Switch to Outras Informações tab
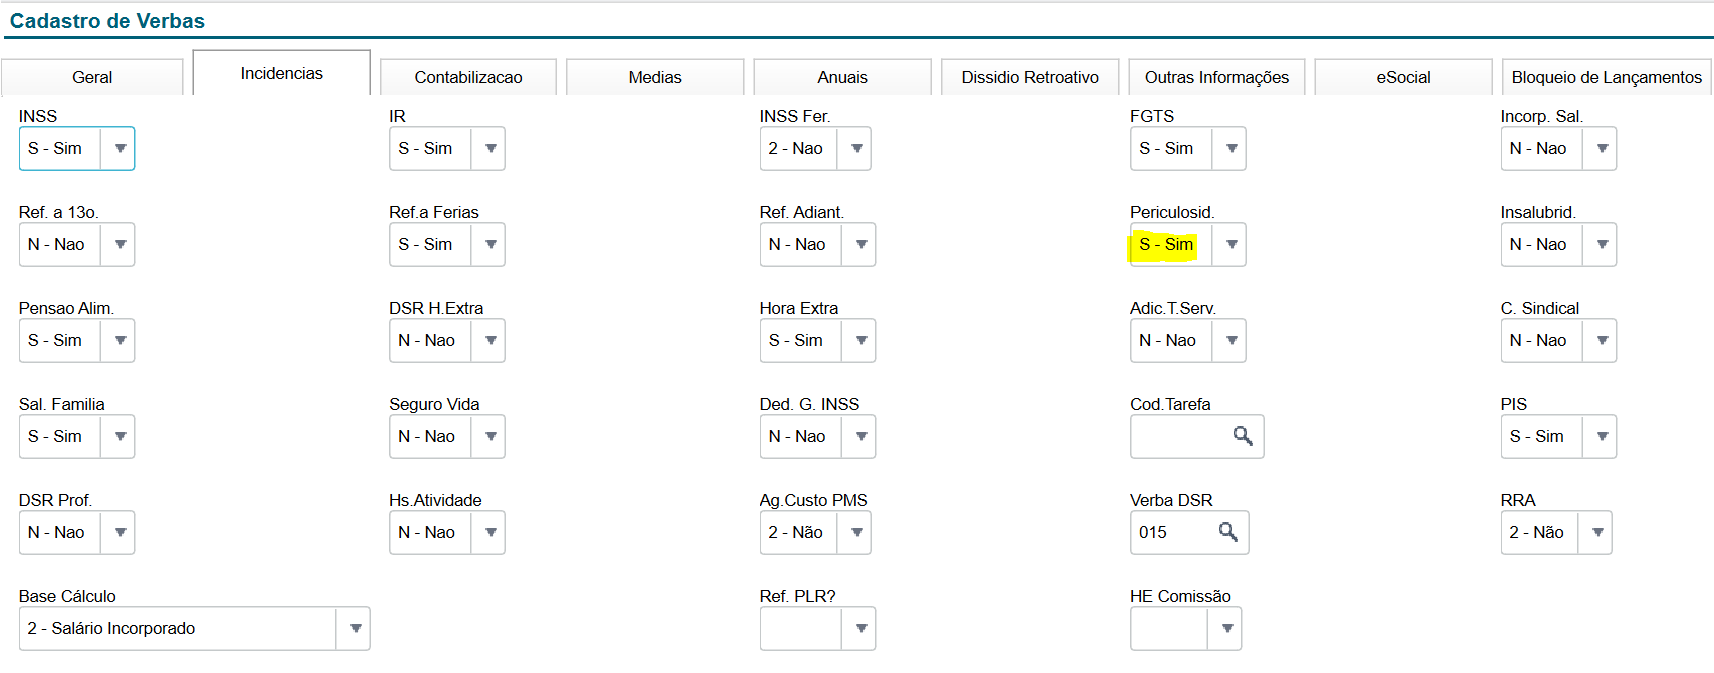The width and height of the screenshot is (1714, 673). (x=1217, y=77)
